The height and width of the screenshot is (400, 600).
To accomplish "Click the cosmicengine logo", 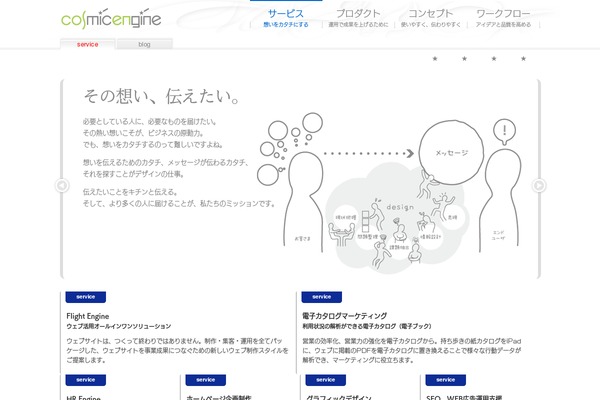I will click(x=111, y=19).
